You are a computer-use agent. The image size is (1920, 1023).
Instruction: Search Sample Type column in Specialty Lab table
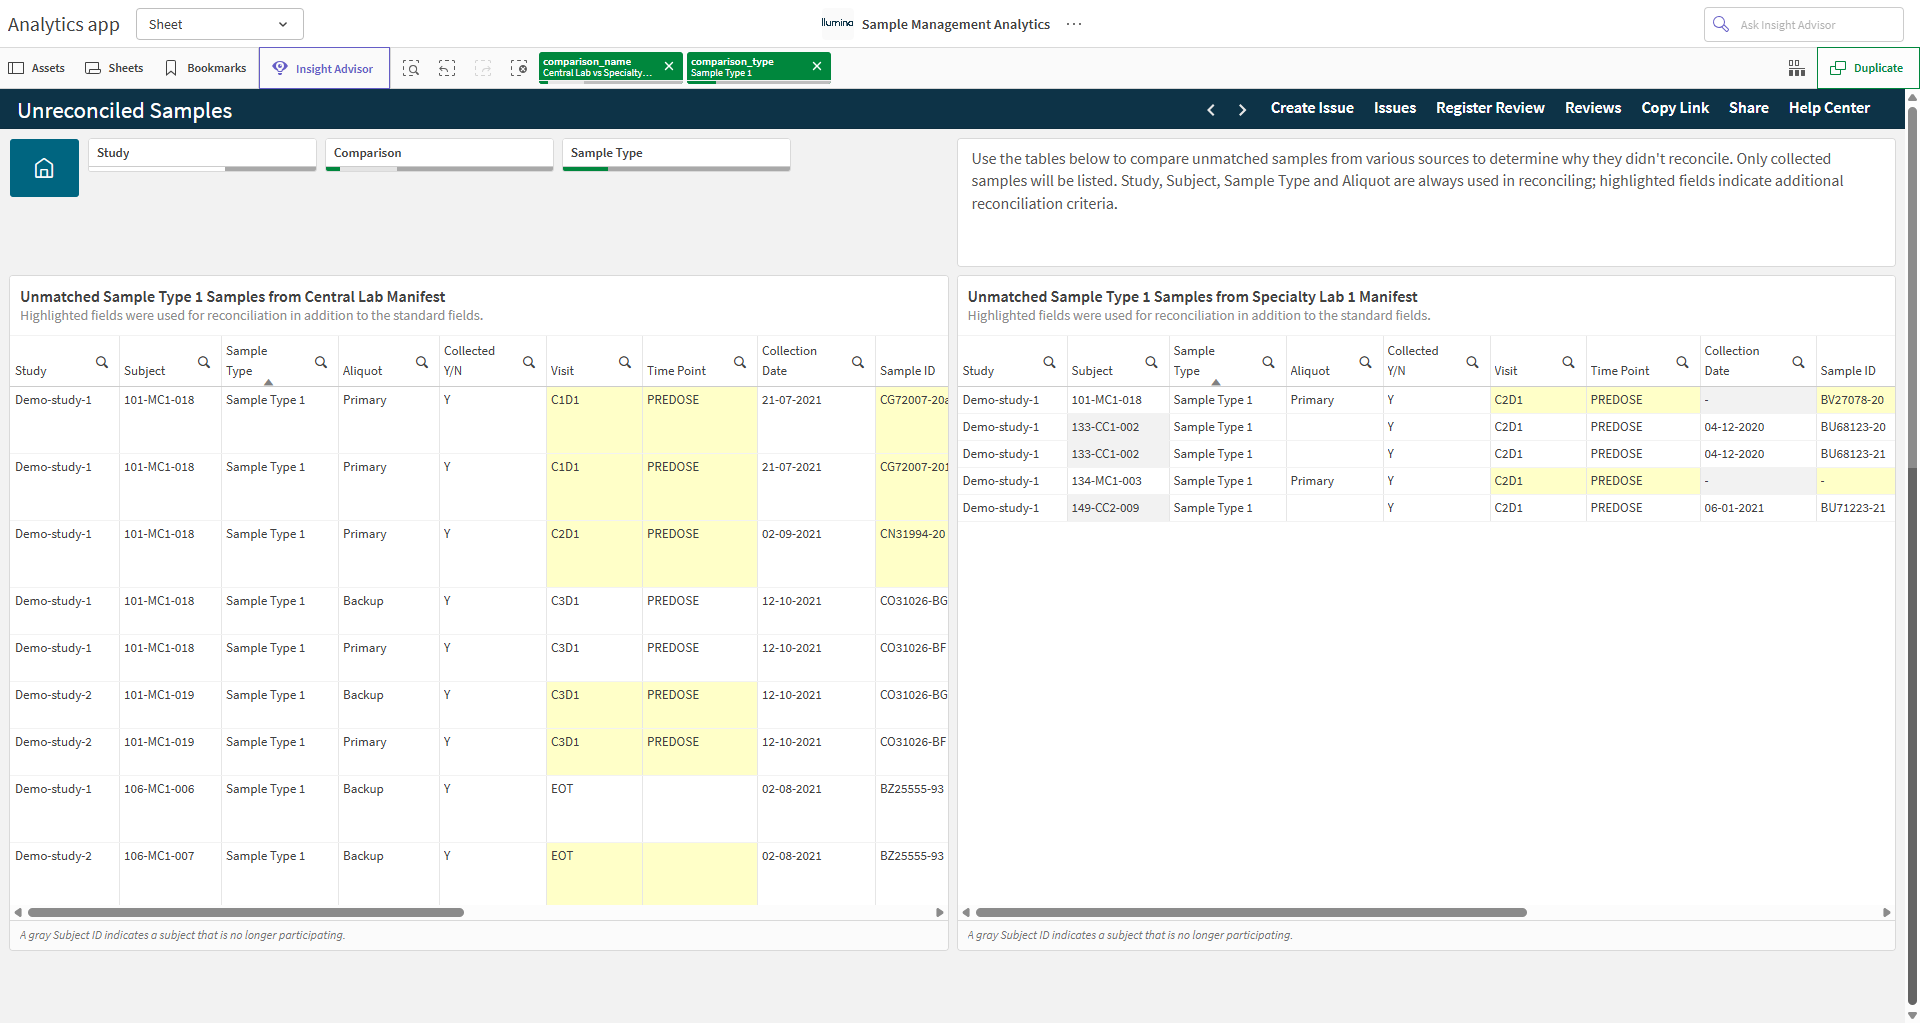(x=1269, y=362)
